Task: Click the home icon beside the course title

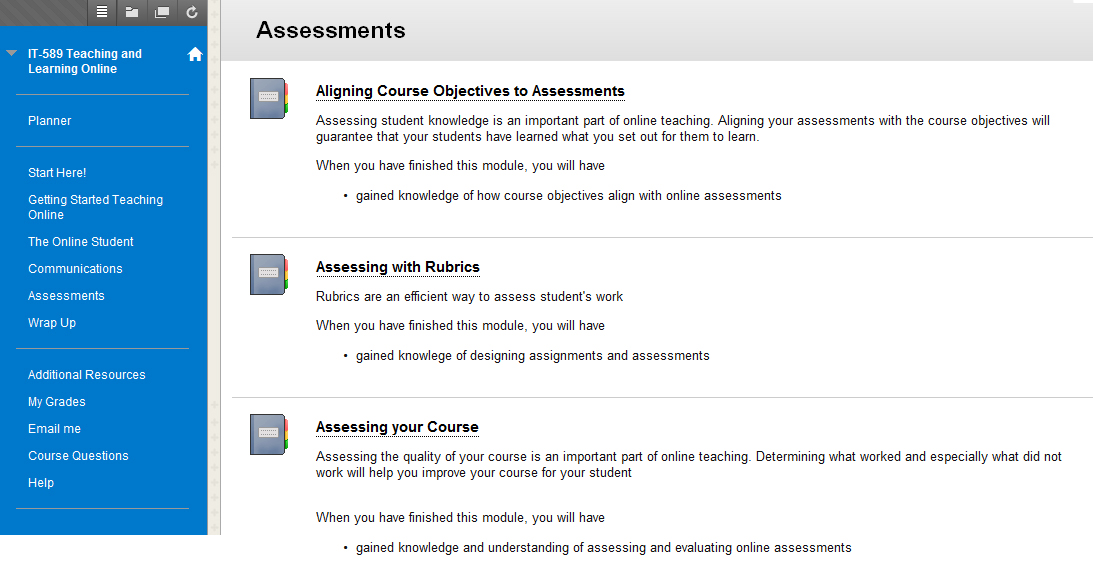Action: (x=195, y=53)
